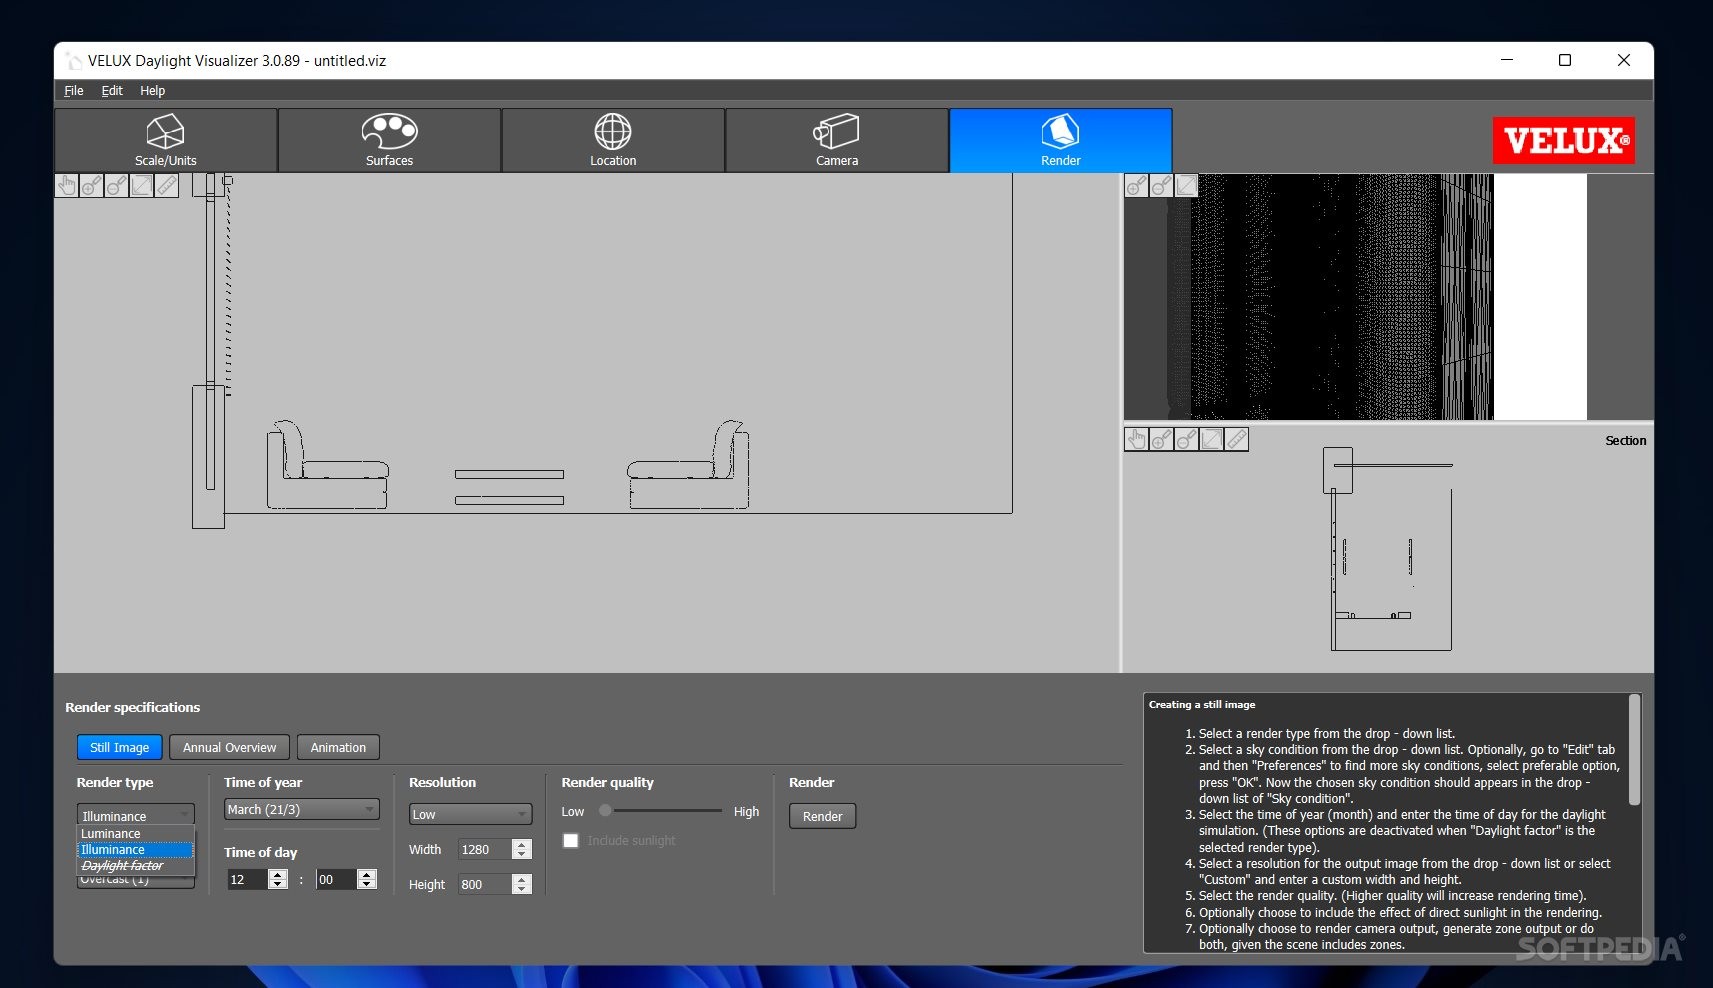Switch to Animation mode
The width and height of the screenshot is (1713, 988).
pyautogui.click(x=338, y=747)
